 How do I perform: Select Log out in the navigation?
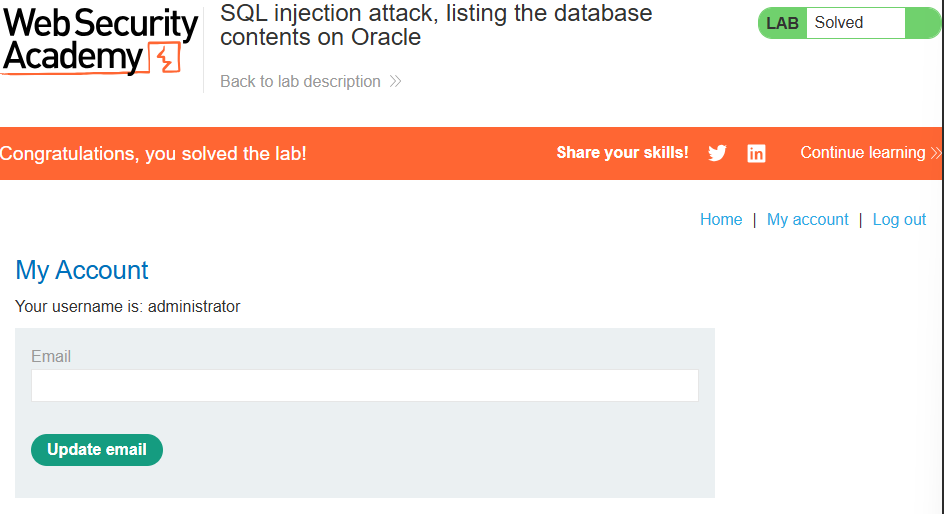coord(899,220)
